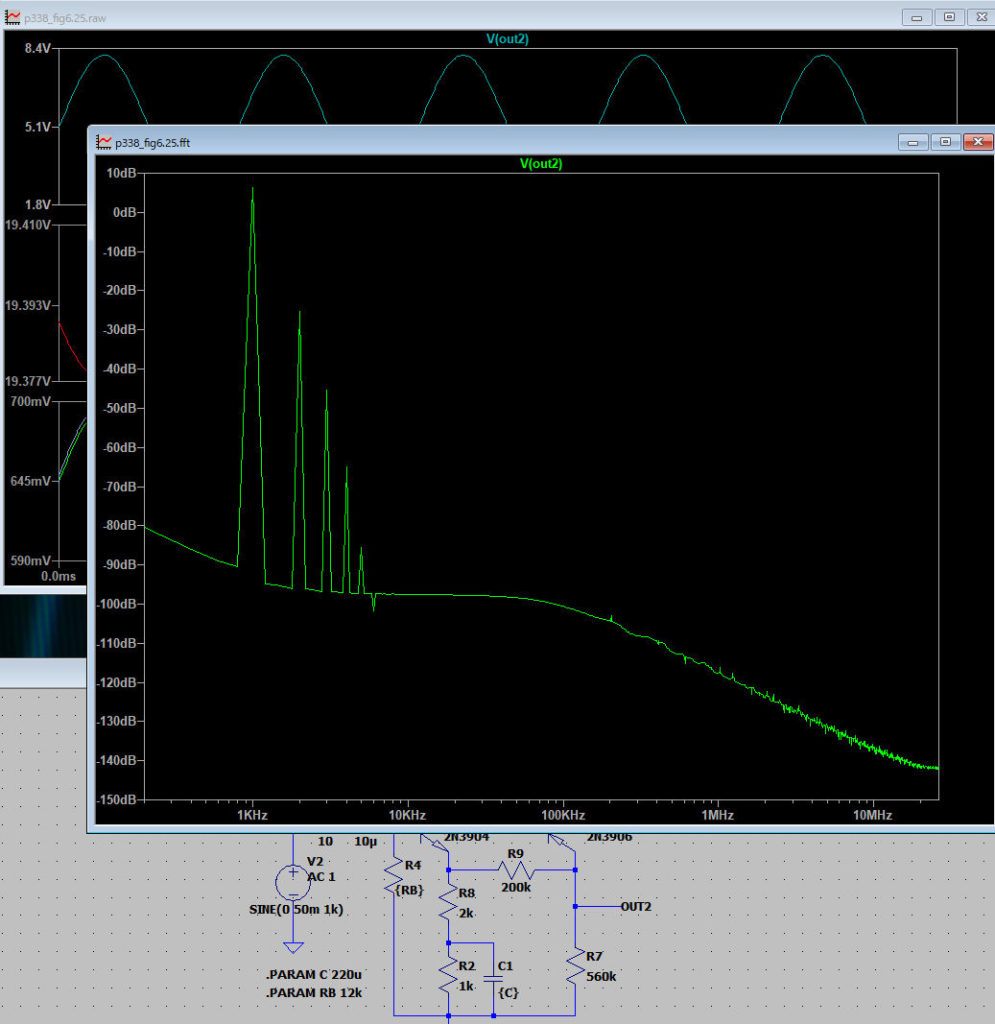
Task: Select the V2 voltage source symbol
Action: (x=292, y=881)
